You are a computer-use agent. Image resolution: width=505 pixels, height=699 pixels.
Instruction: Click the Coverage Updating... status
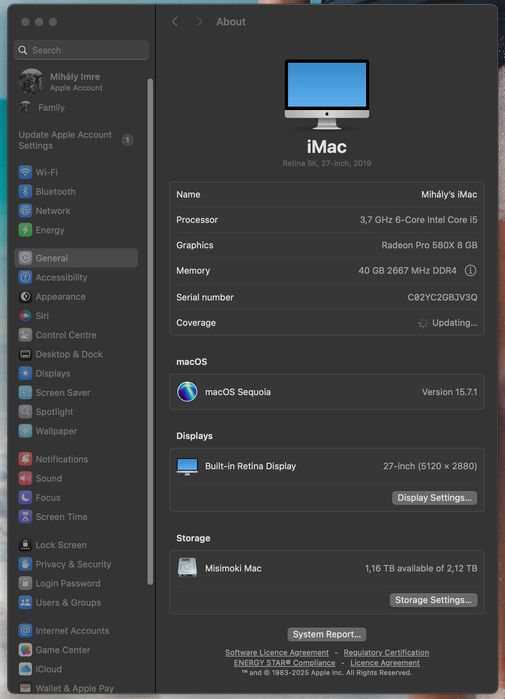coord(448,323)
